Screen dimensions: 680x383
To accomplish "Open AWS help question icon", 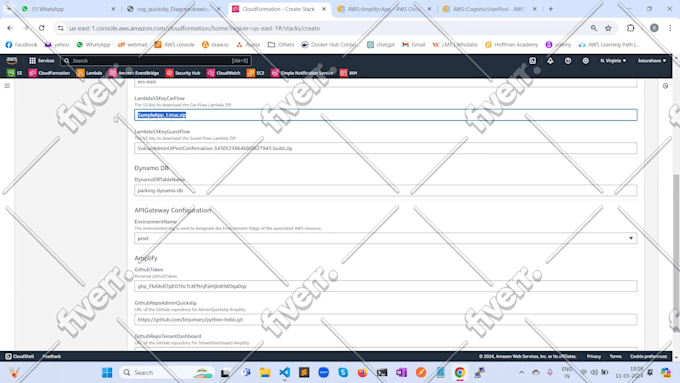I will [568, 61].
